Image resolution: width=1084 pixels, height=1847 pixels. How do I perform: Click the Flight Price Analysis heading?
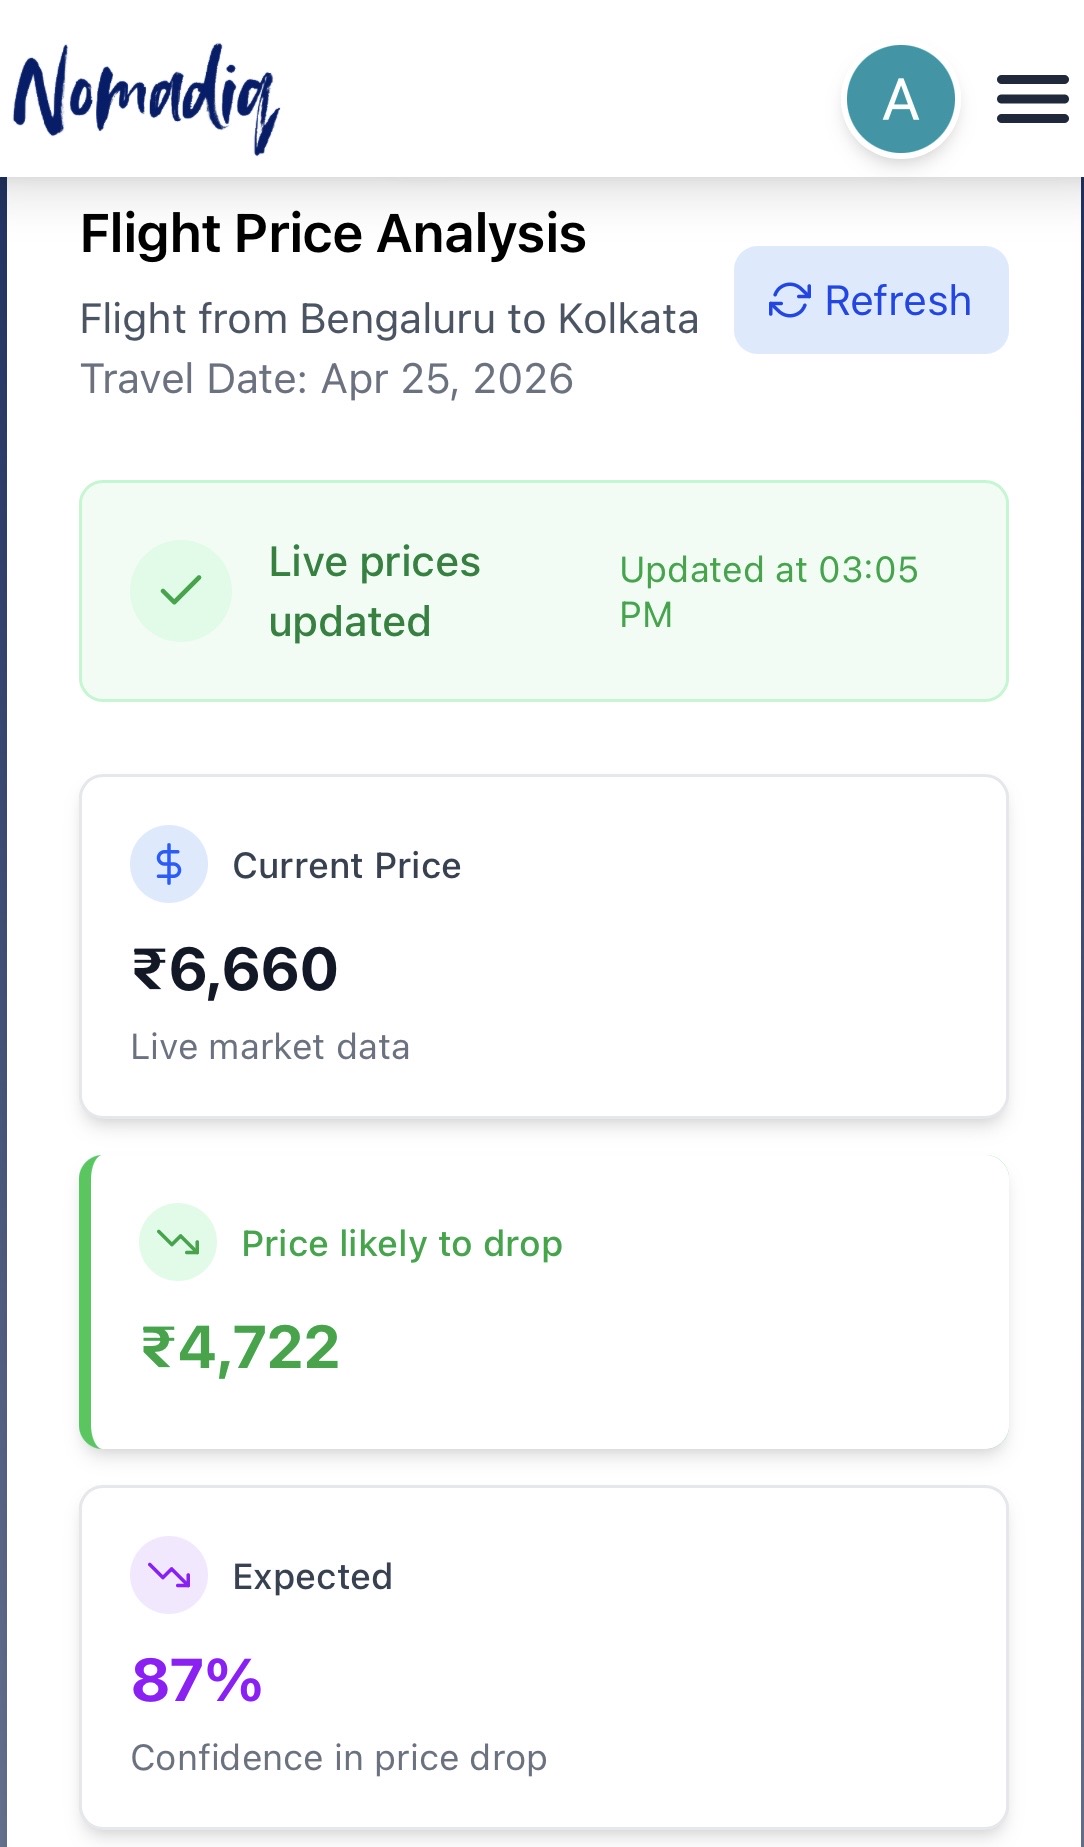click(x=333, y=234)
